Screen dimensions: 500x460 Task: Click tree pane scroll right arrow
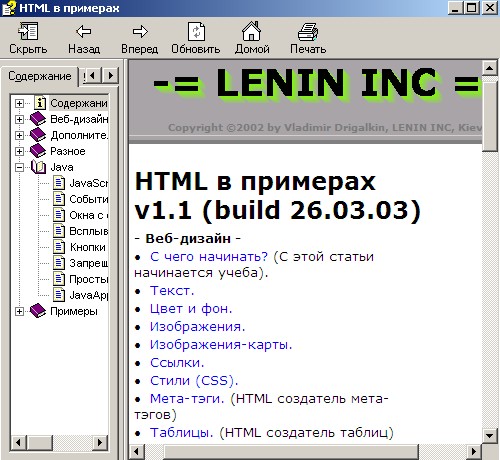click(100, 443)
